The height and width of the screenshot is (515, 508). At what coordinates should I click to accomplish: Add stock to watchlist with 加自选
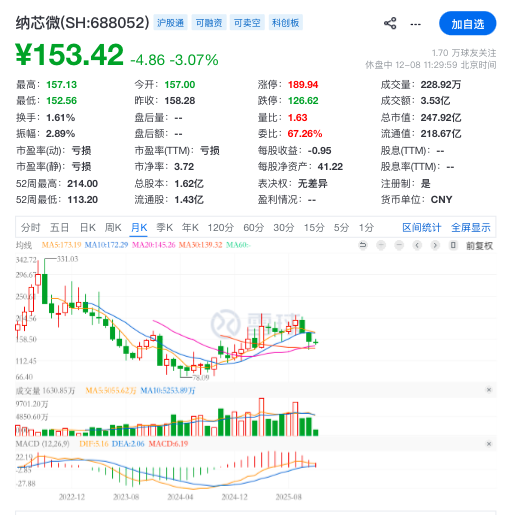pos(467,23)
